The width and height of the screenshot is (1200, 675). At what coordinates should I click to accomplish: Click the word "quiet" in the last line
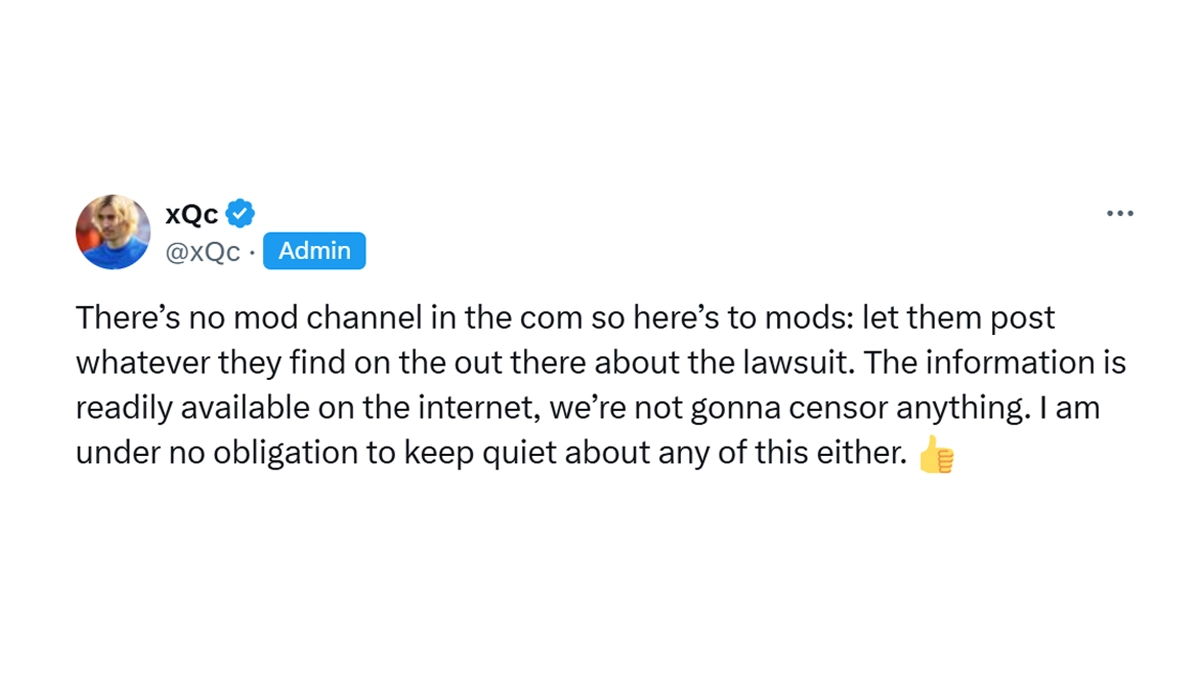point(521,453)
